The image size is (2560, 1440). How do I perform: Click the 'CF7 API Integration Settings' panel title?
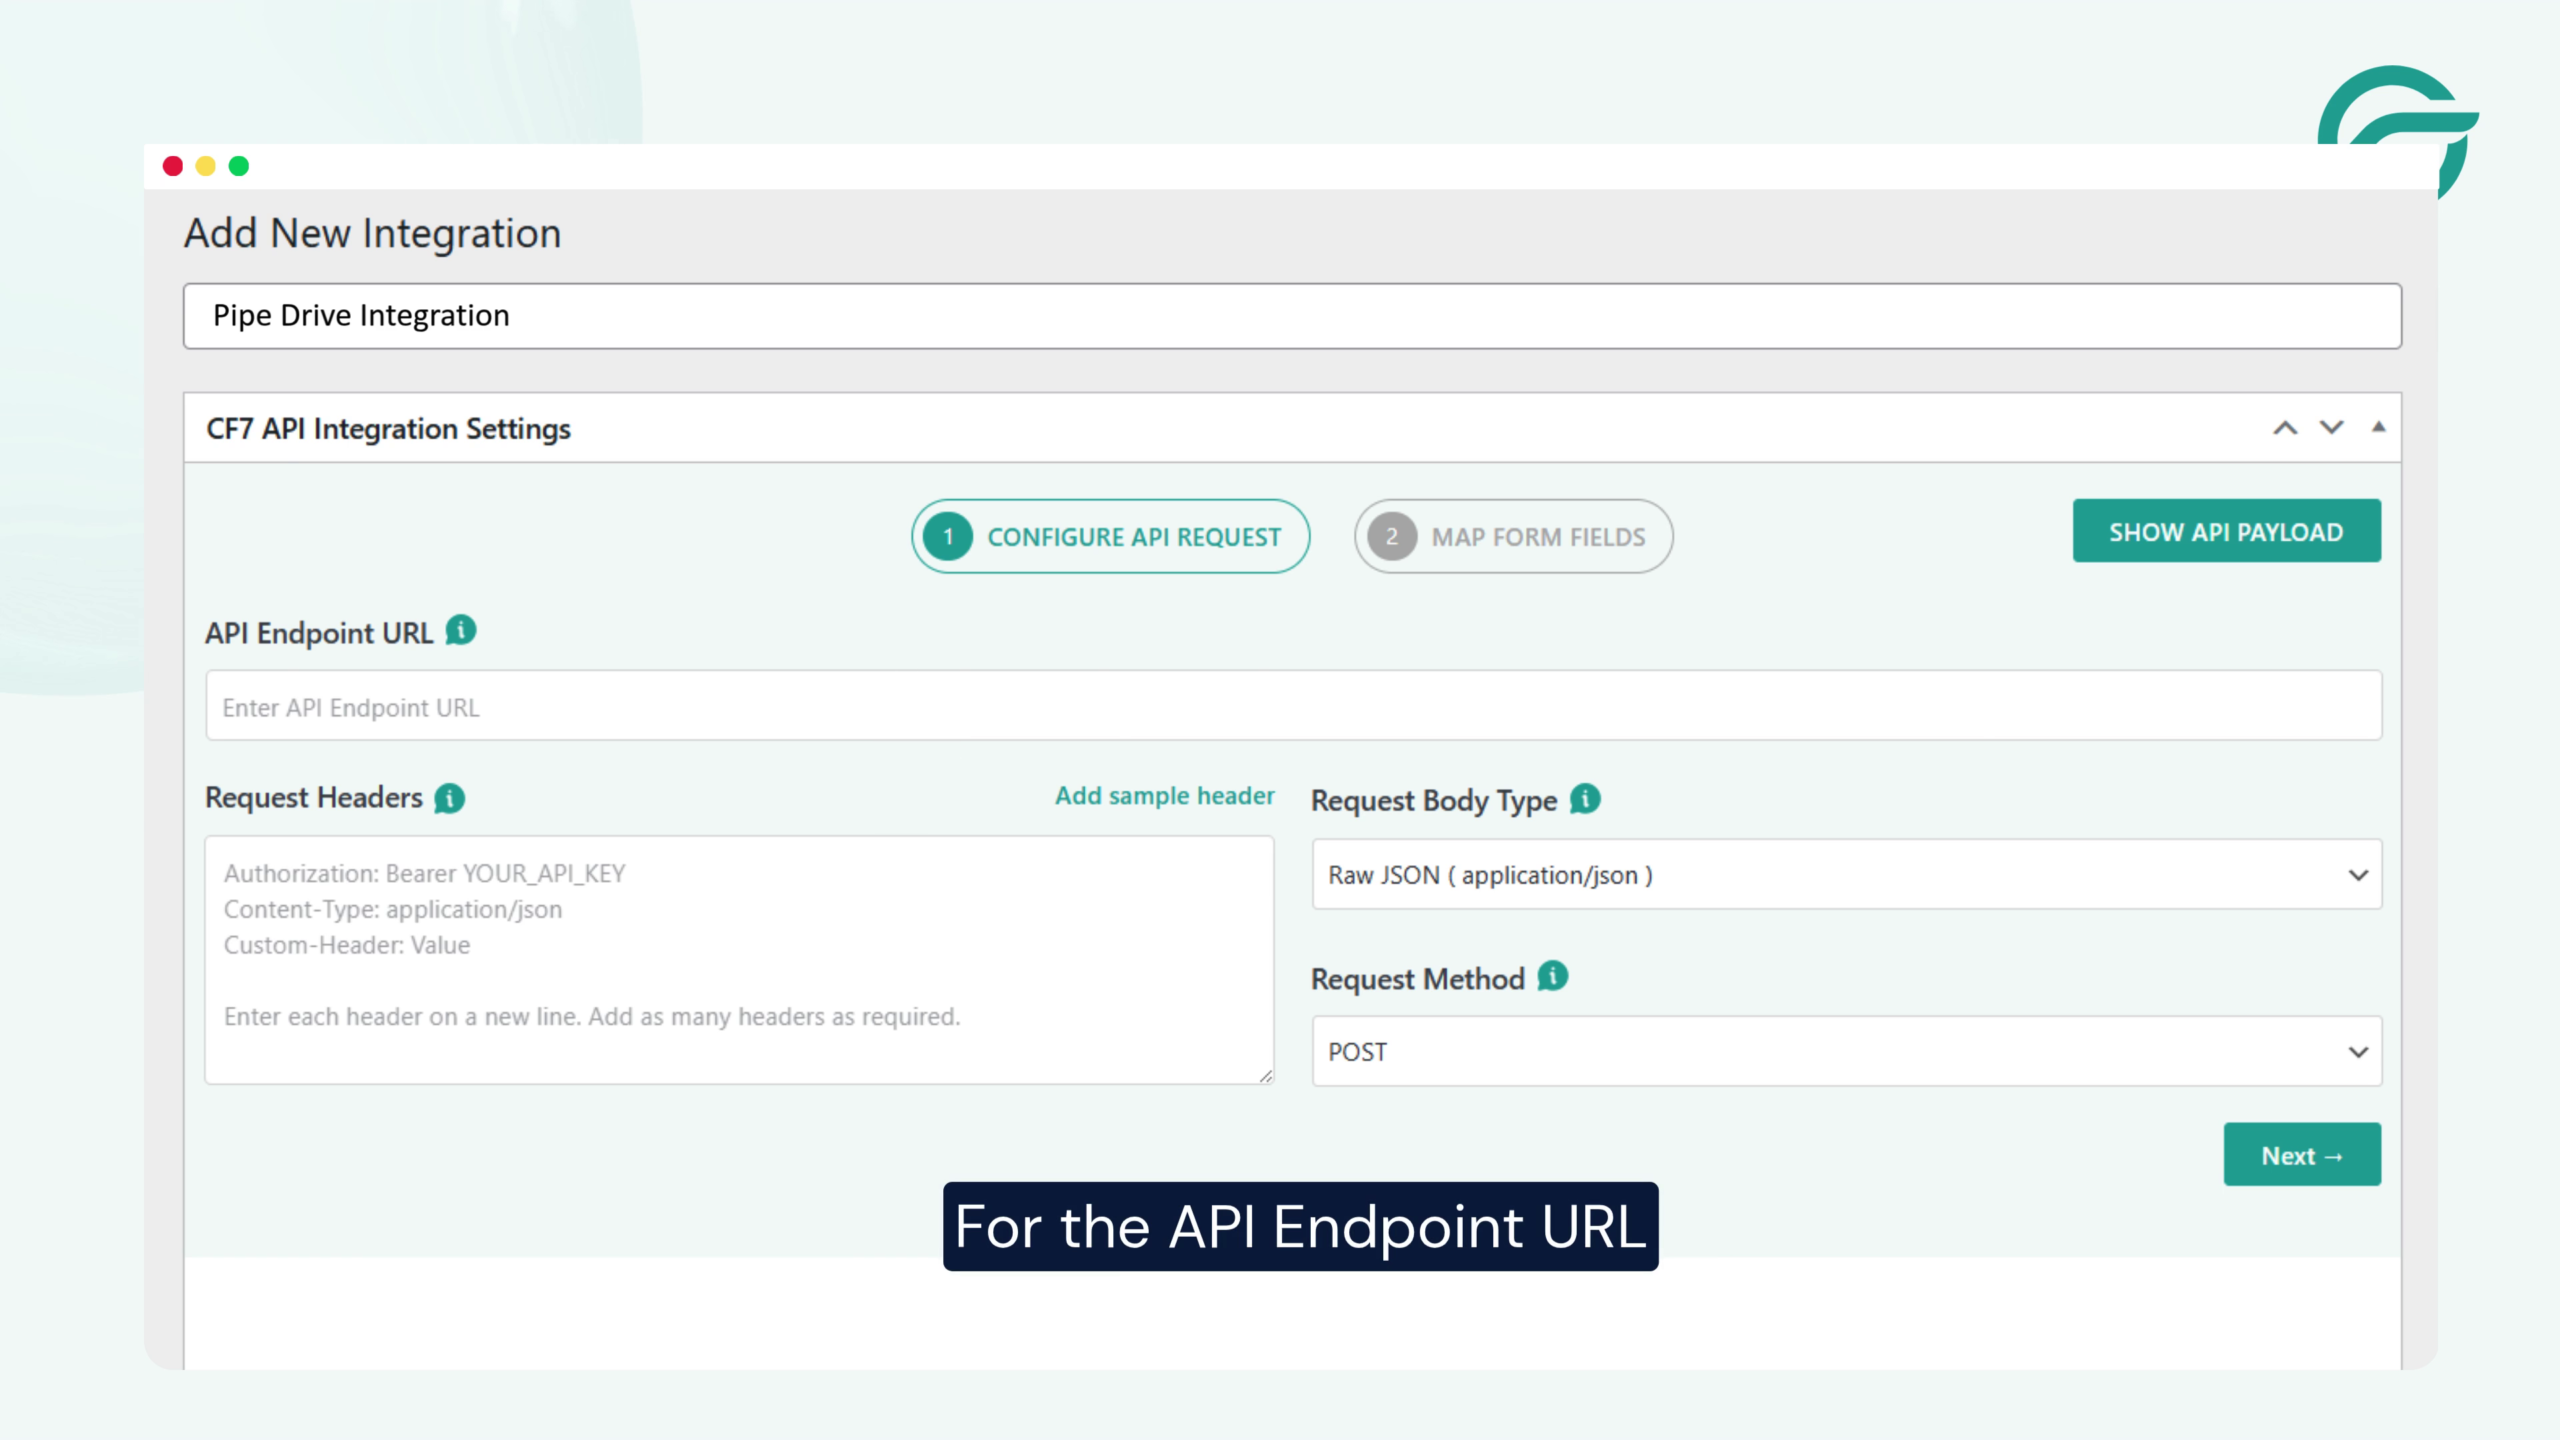389,429
